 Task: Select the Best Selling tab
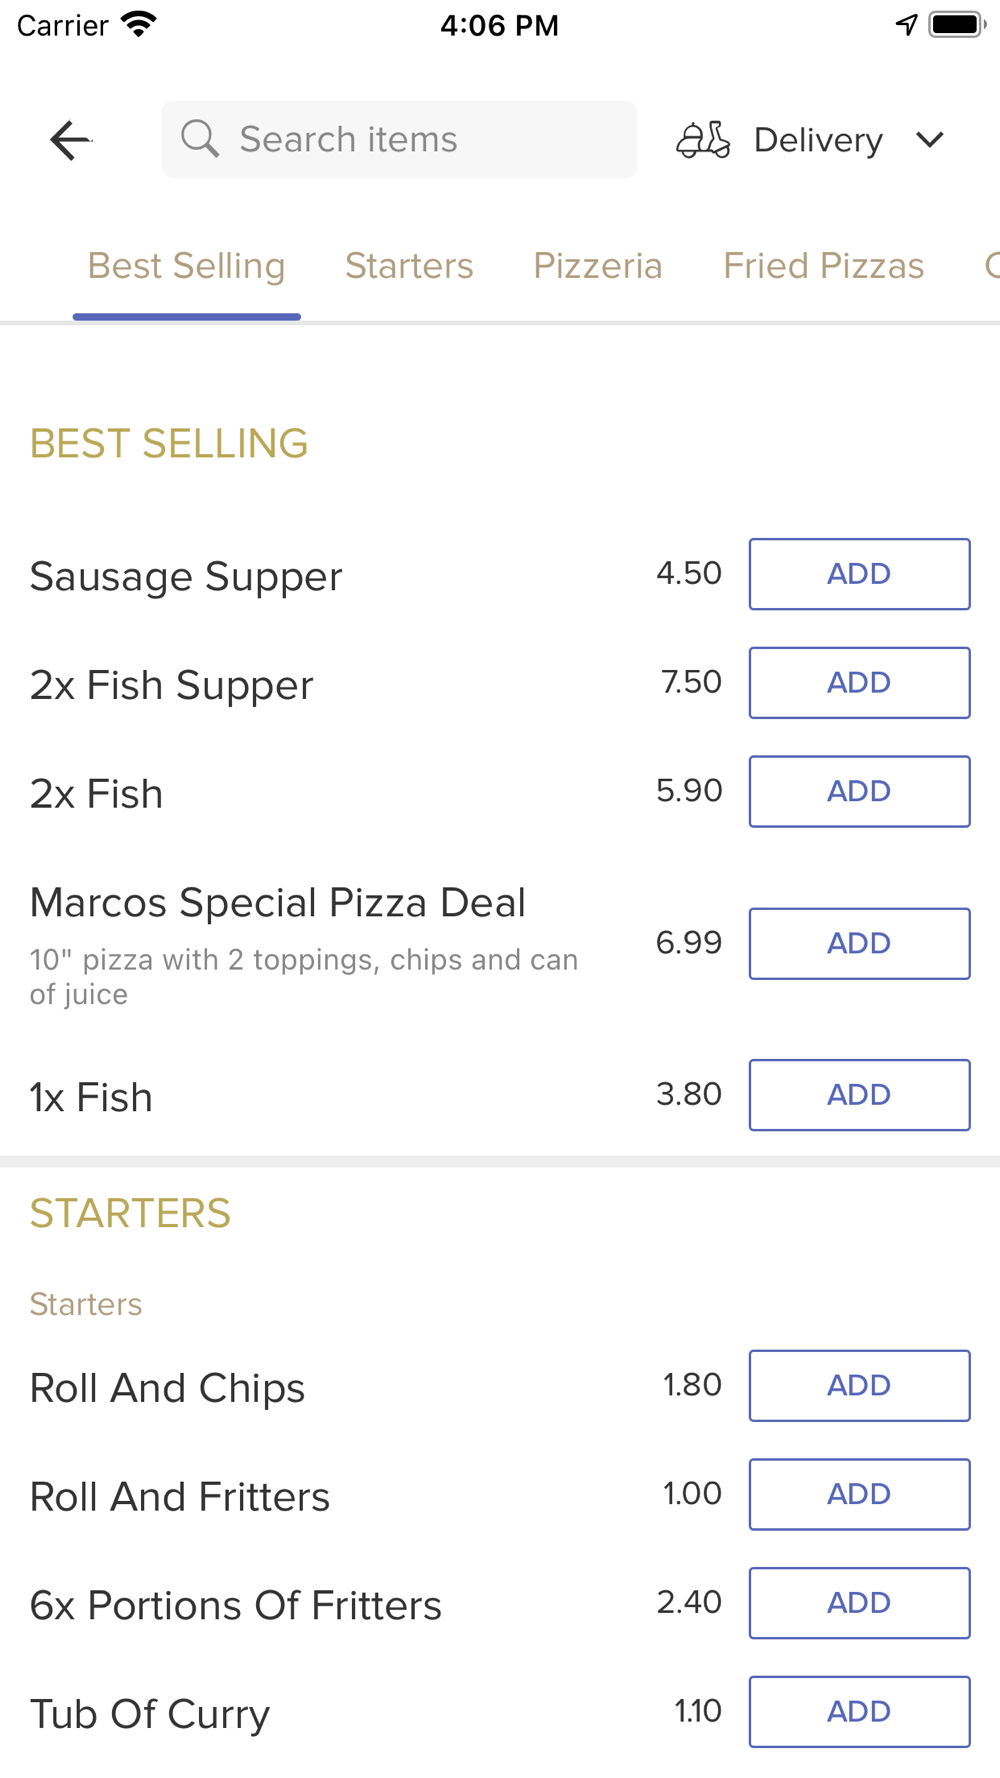187,266
